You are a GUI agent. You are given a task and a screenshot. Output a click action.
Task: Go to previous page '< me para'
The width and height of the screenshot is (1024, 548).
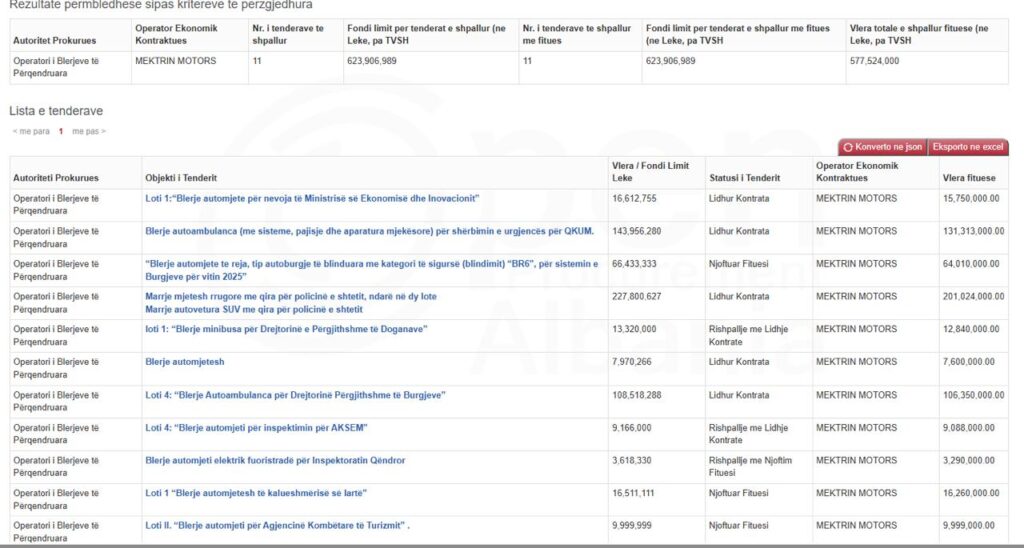pos(31,131)
